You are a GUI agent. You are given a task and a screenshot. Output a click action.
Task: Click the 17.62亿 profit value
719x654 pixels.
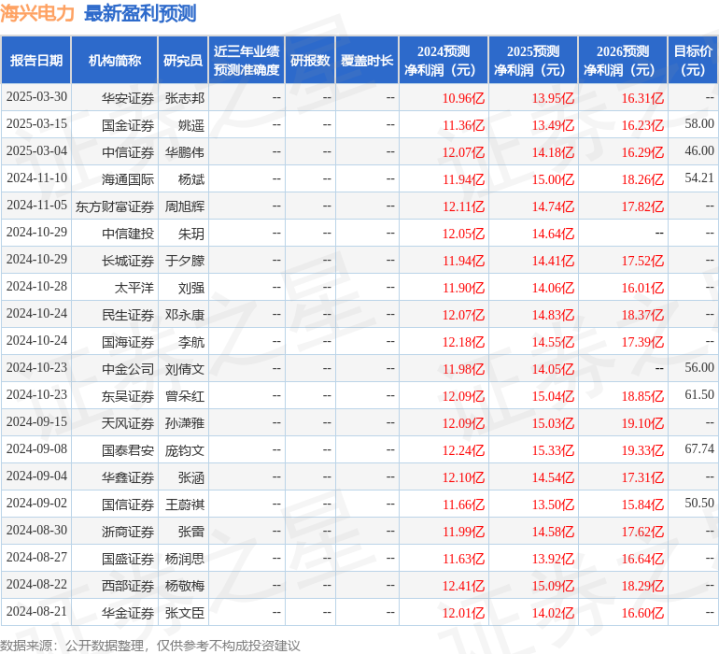[x=642, y=531]
